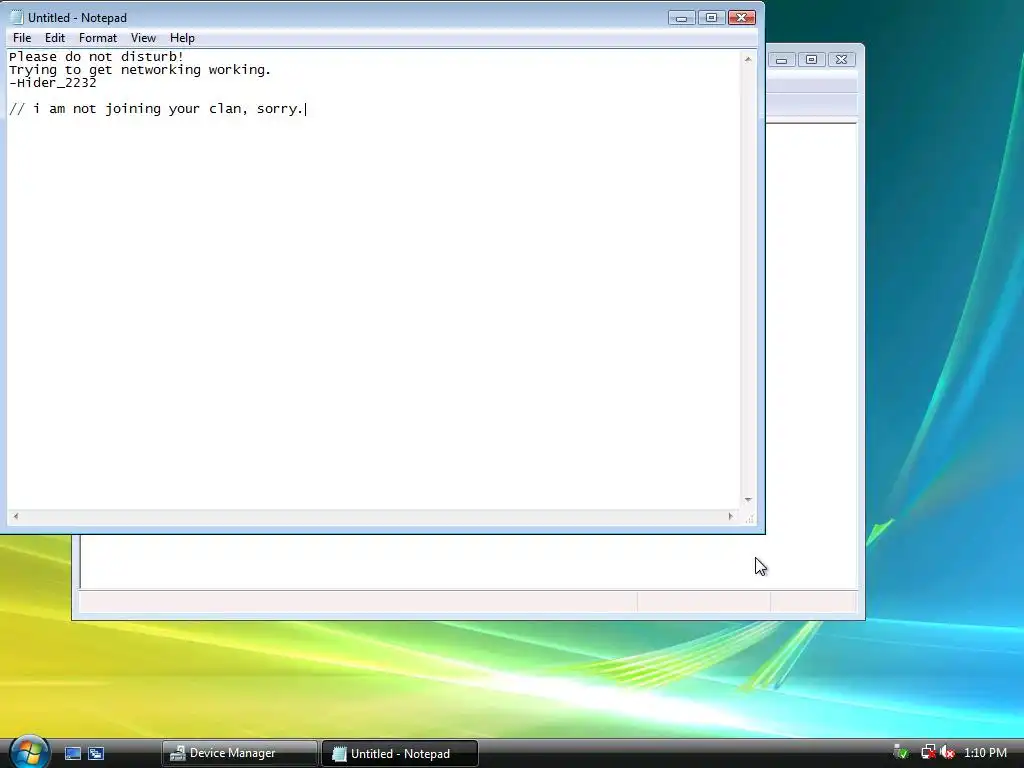This screenshot has height=768, width=1024.
Task: Close the Notepad window
Action: click(x=742, y=18)
